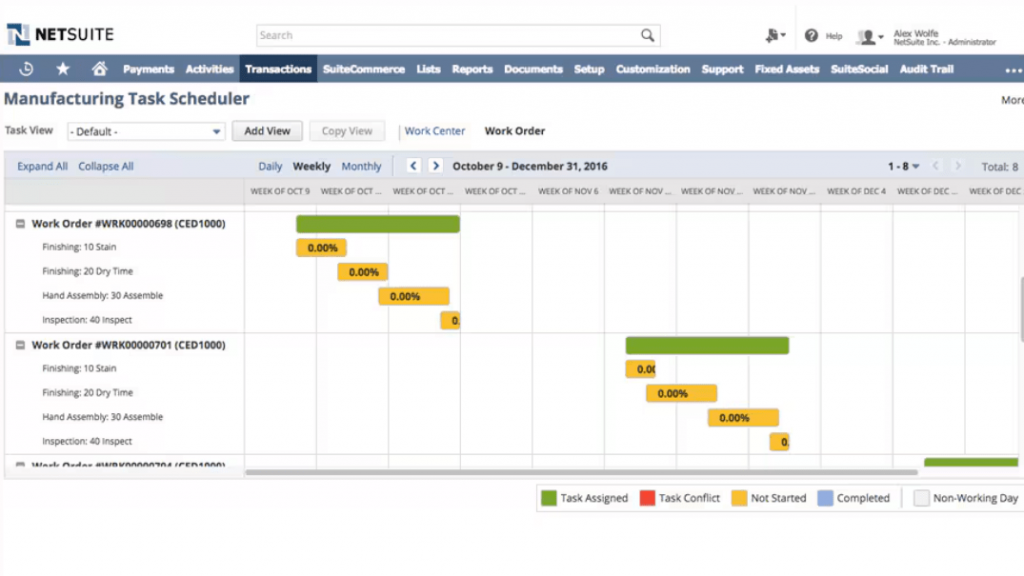1024x576 pixels.
Task: Open the 1 - 8 page range dropdown
Action: point(903,167)
